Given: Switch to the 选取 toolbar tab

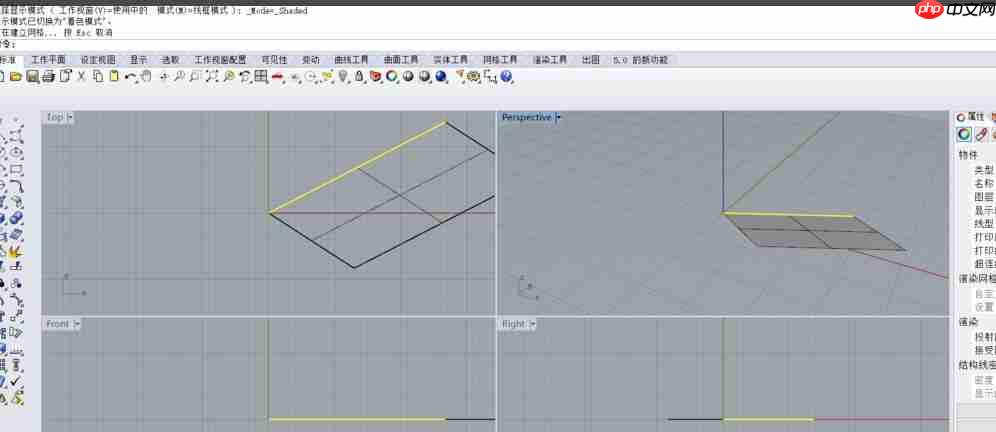Looking at the screenshot, I should [x=170, y=60].
